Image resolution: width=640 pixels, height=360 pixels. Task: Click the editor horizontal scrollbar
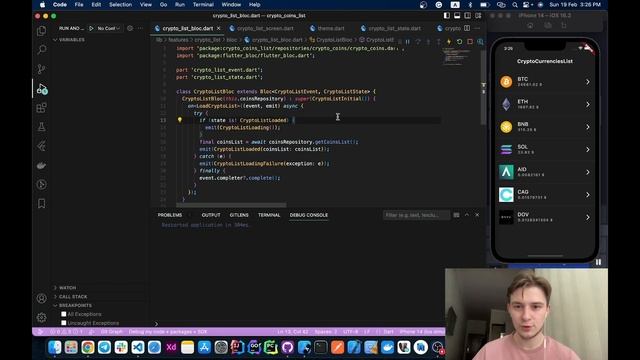(x=231, y=205)
